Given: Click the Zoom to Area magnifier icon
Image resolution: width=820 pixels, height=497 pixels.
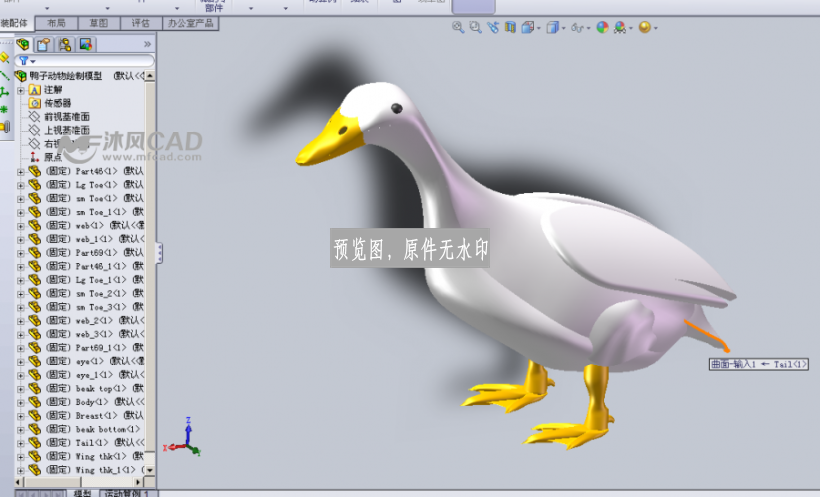Looking at the screenshot, I should 475,27.
